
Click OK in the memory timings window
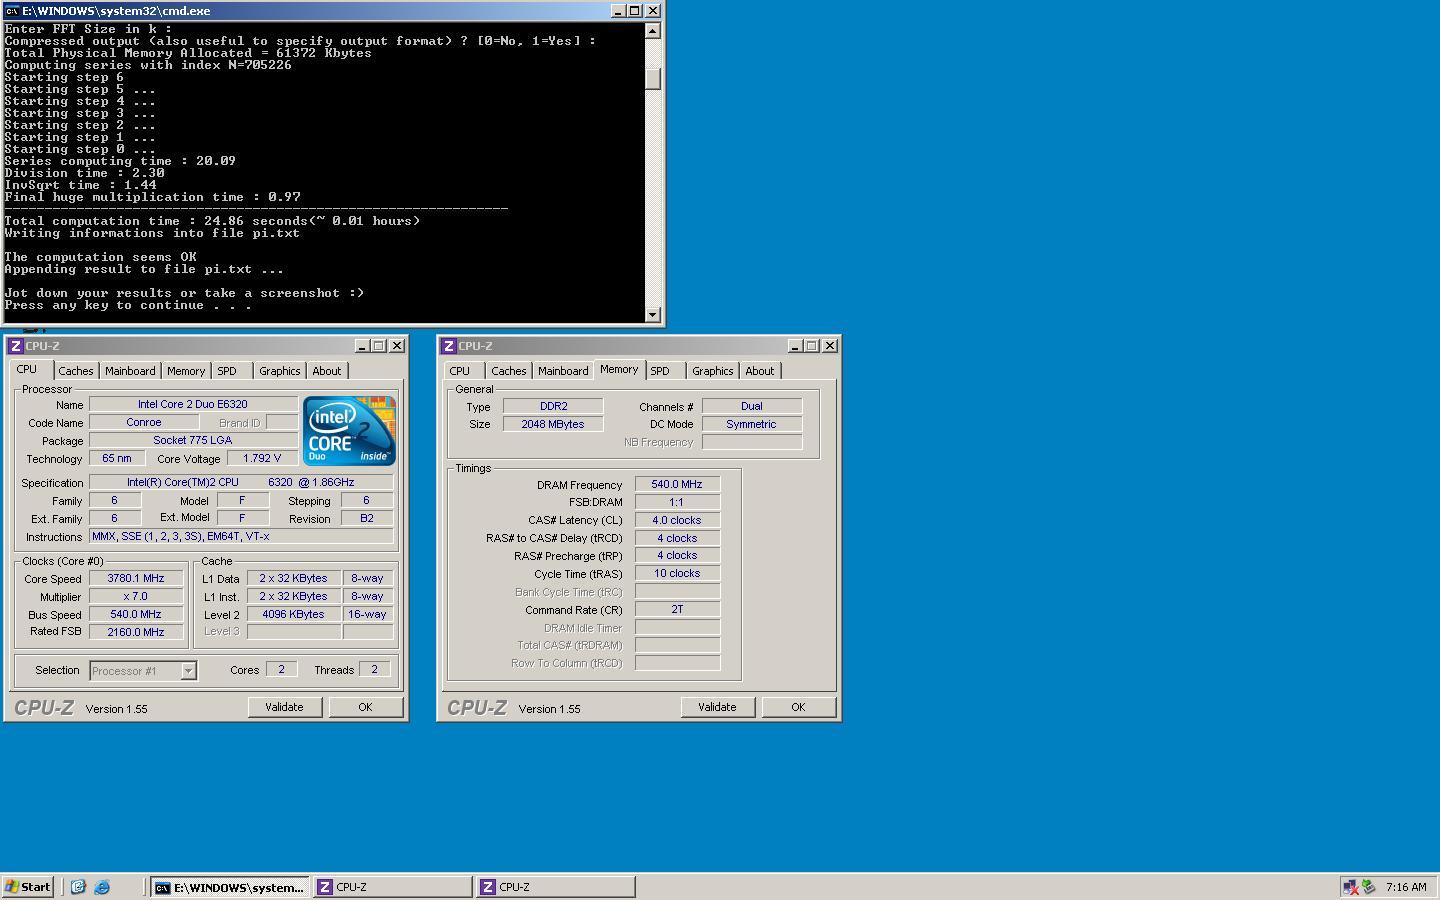pos(798,707)
